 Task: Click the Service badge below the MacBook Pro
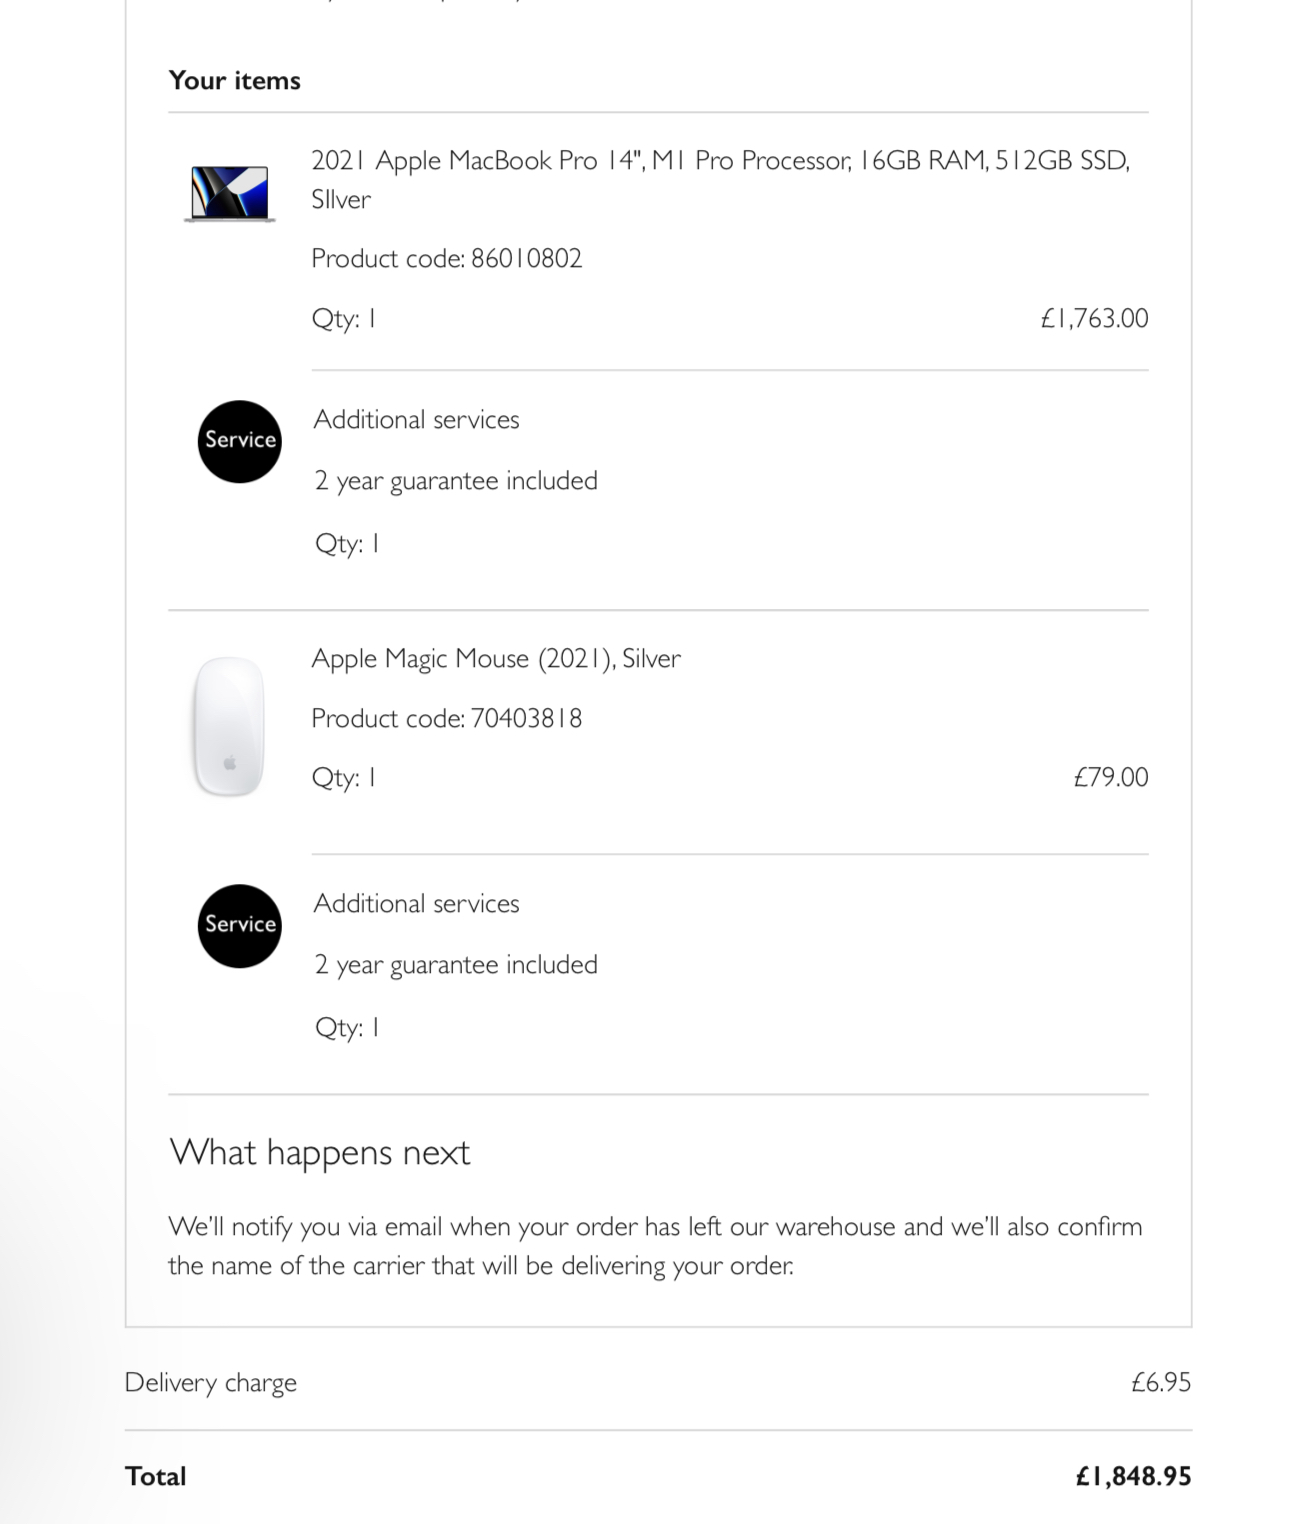click(239, 441)
